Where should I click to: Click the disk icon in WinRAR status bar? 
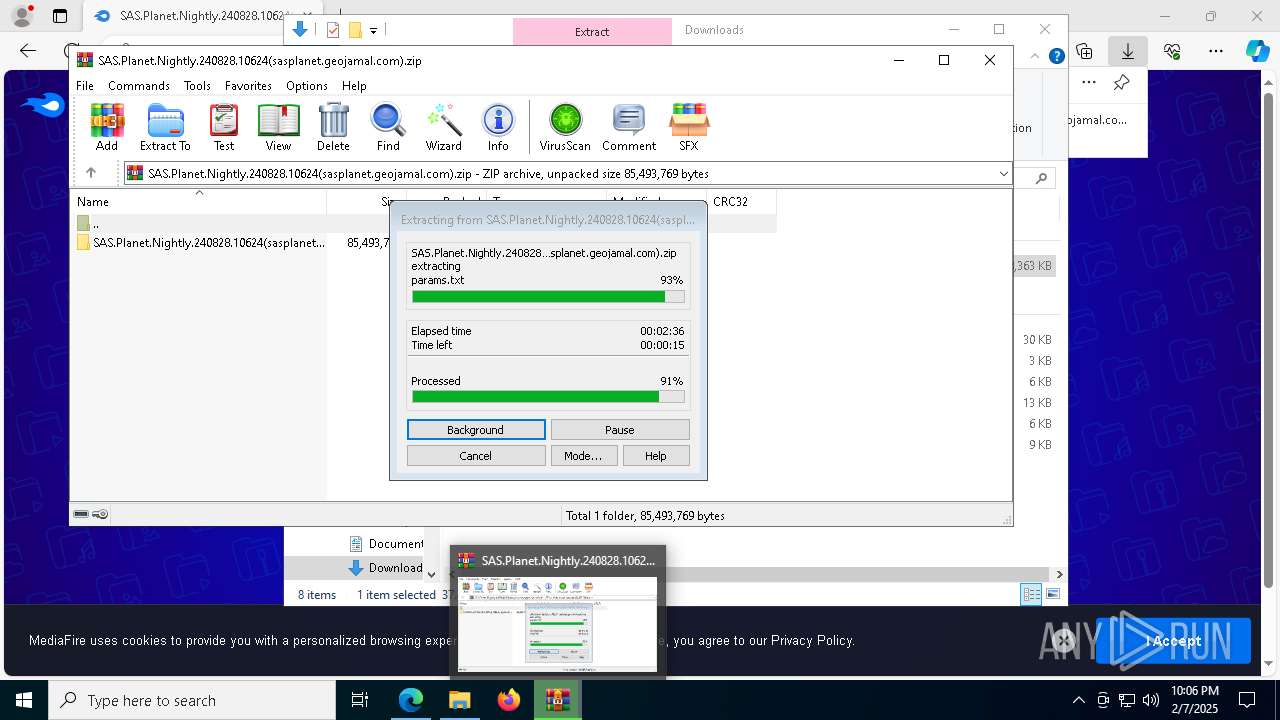(81, 514)
